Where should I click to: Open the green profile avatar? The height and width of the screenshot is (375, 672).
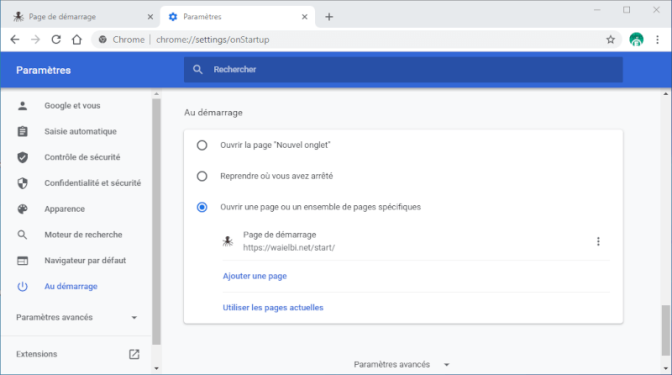[636, 39]
